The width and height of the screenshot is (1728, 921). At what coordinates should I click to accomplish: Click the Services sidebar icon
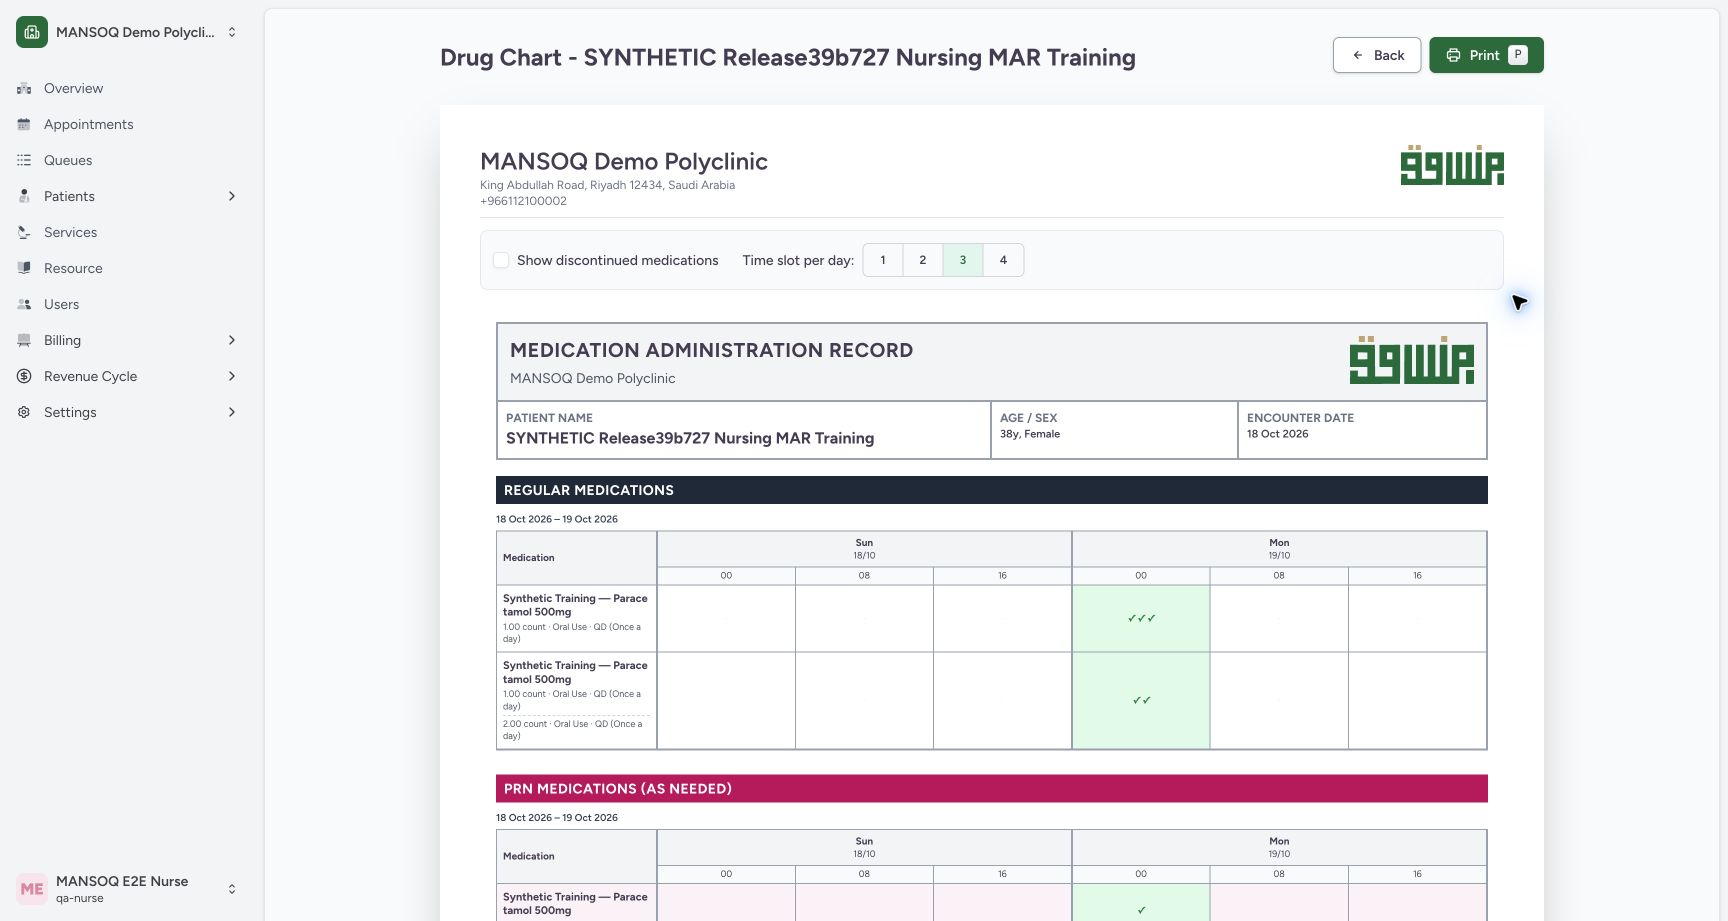coord(24,232)
